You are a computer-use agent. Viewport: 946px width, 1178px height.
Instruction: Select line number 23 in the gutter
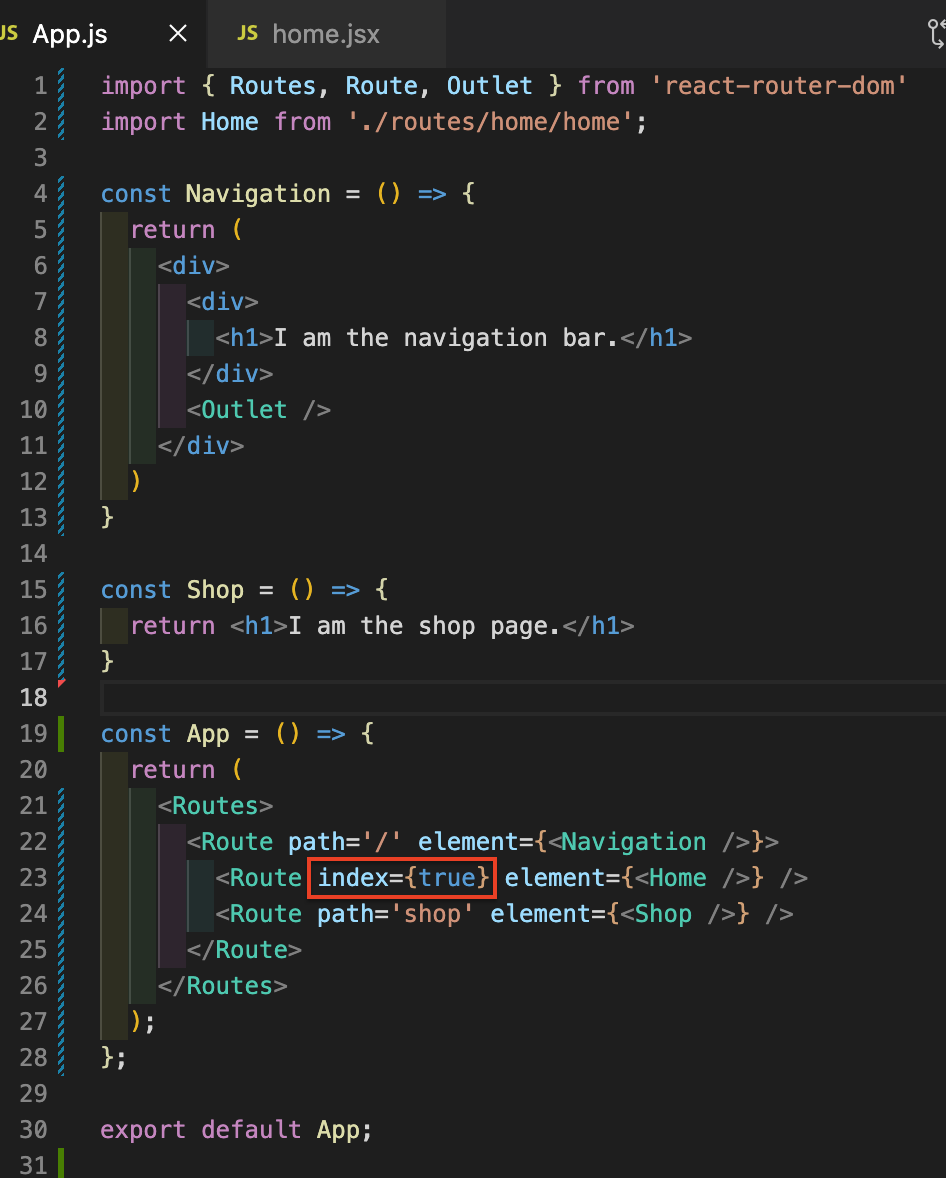pos(34,877)
